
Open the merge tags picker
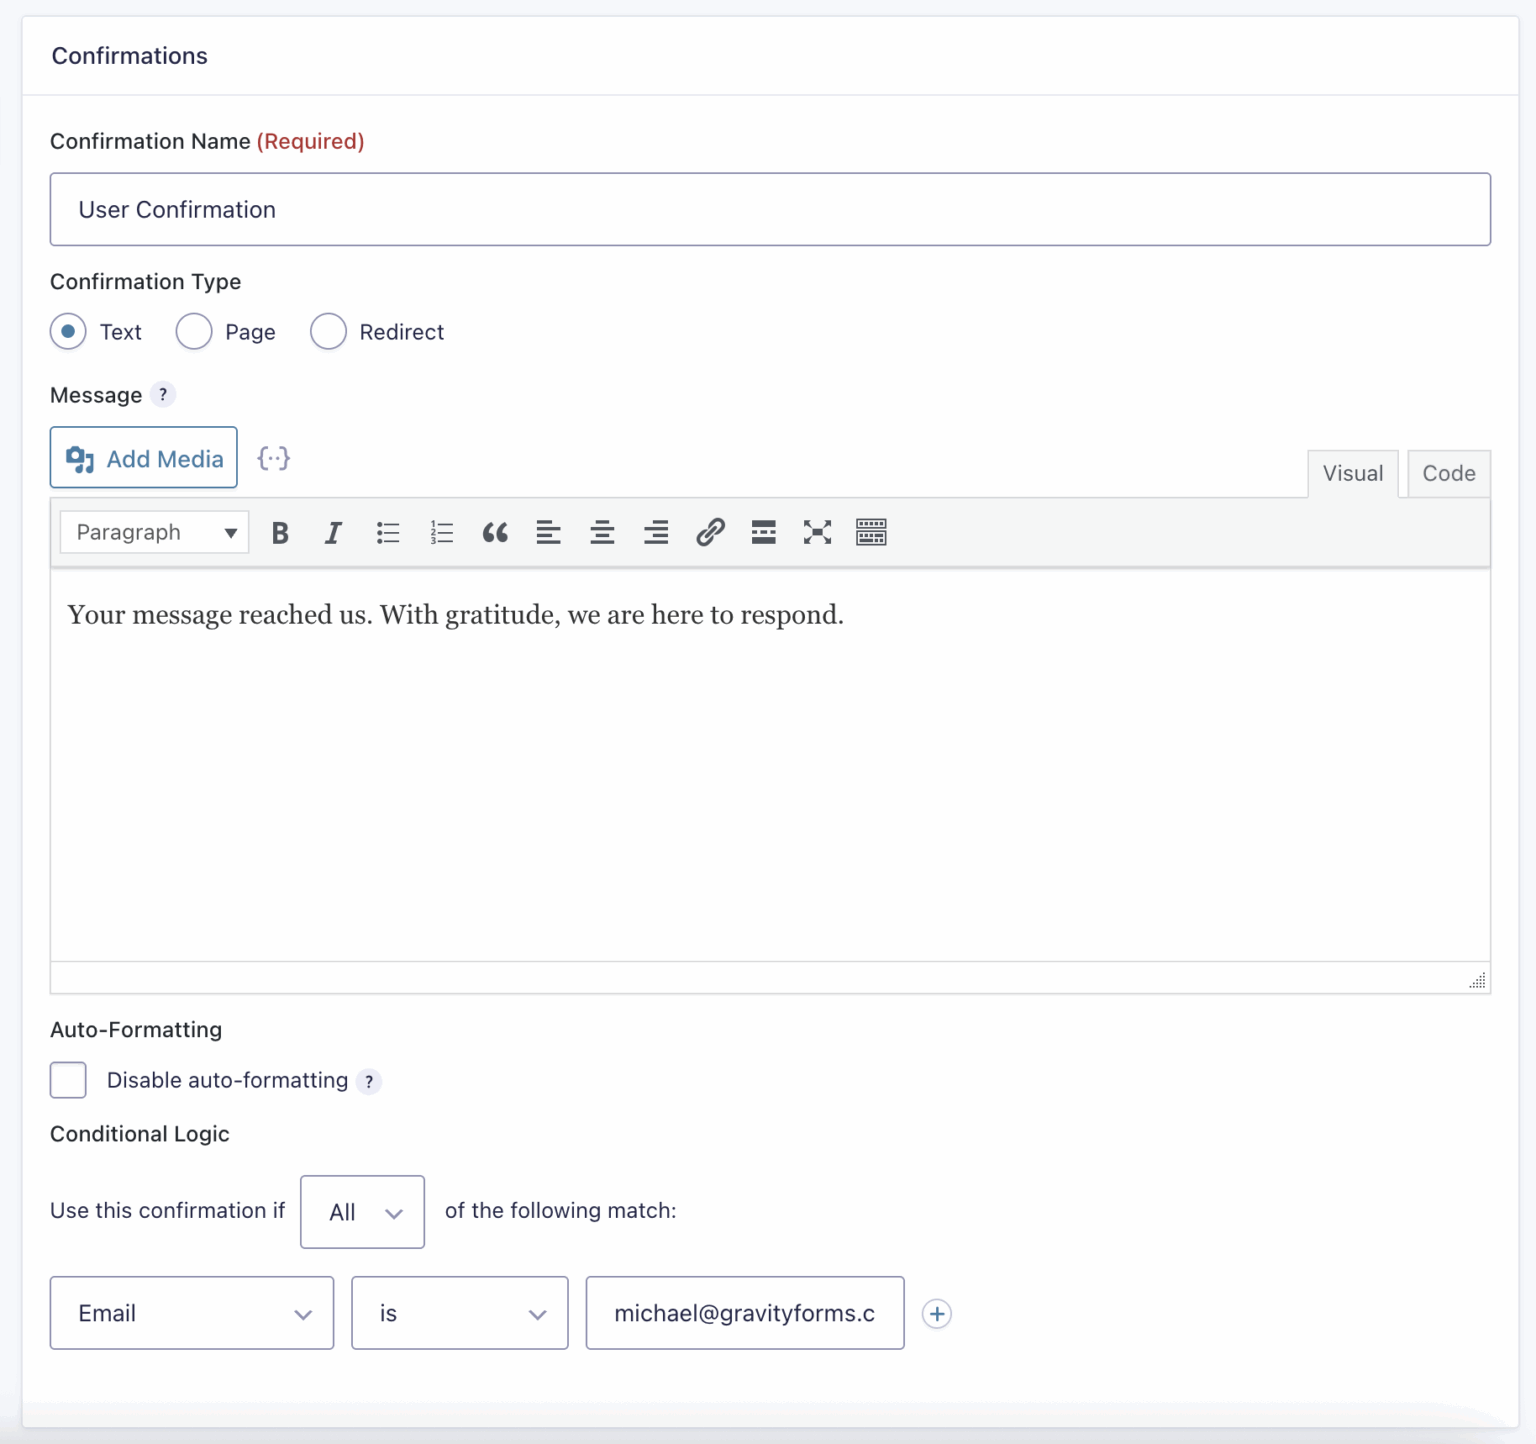click(274, 457)
